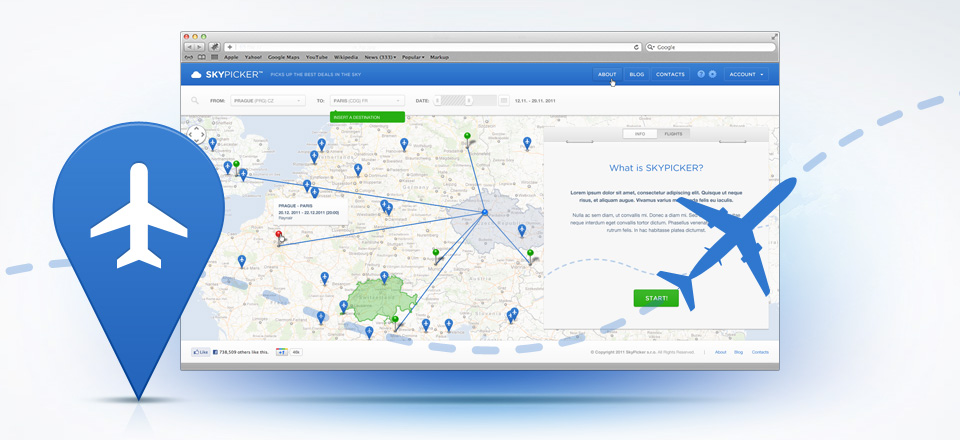
Task: Expand the ACCOUNT dropdown menu
Action: click(746, 74)
